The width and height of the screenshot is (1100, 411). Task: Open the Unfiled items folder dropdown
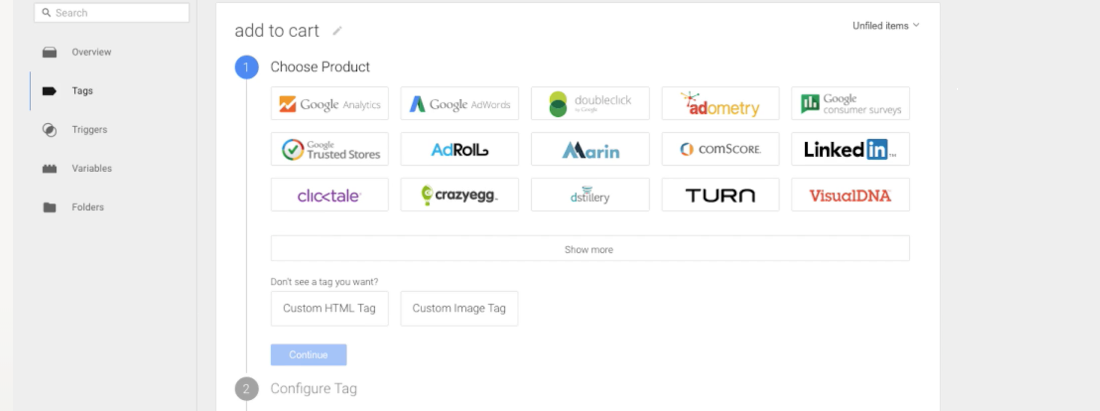(x=885, y=26)
